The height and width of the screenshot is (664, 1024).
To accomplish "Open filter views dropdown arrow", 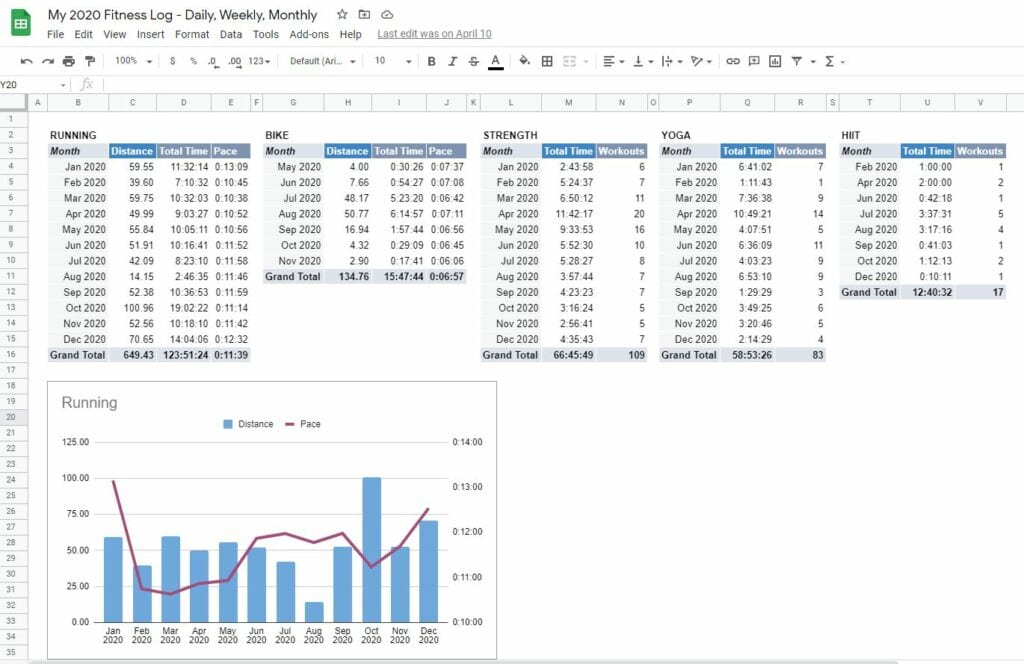I will coord(813,62).
